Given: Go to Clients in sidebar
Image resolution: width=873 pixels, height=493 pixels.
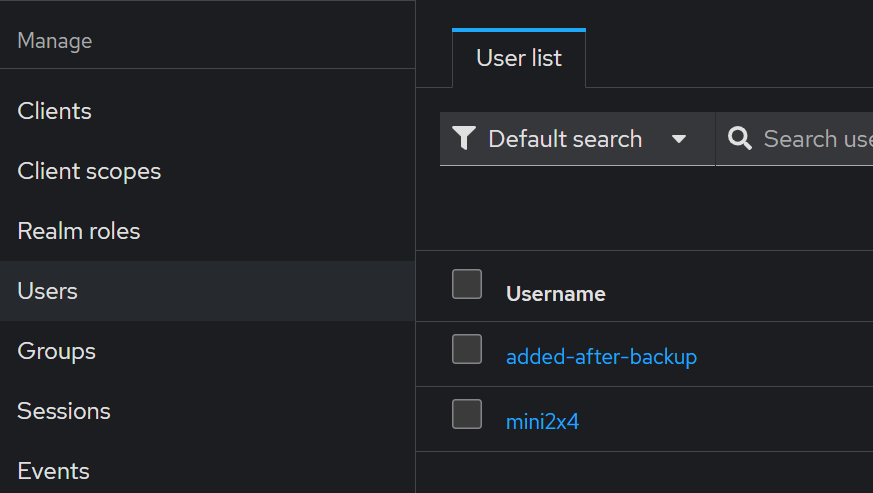Looking at the screenshot, I should click(55, 111).
